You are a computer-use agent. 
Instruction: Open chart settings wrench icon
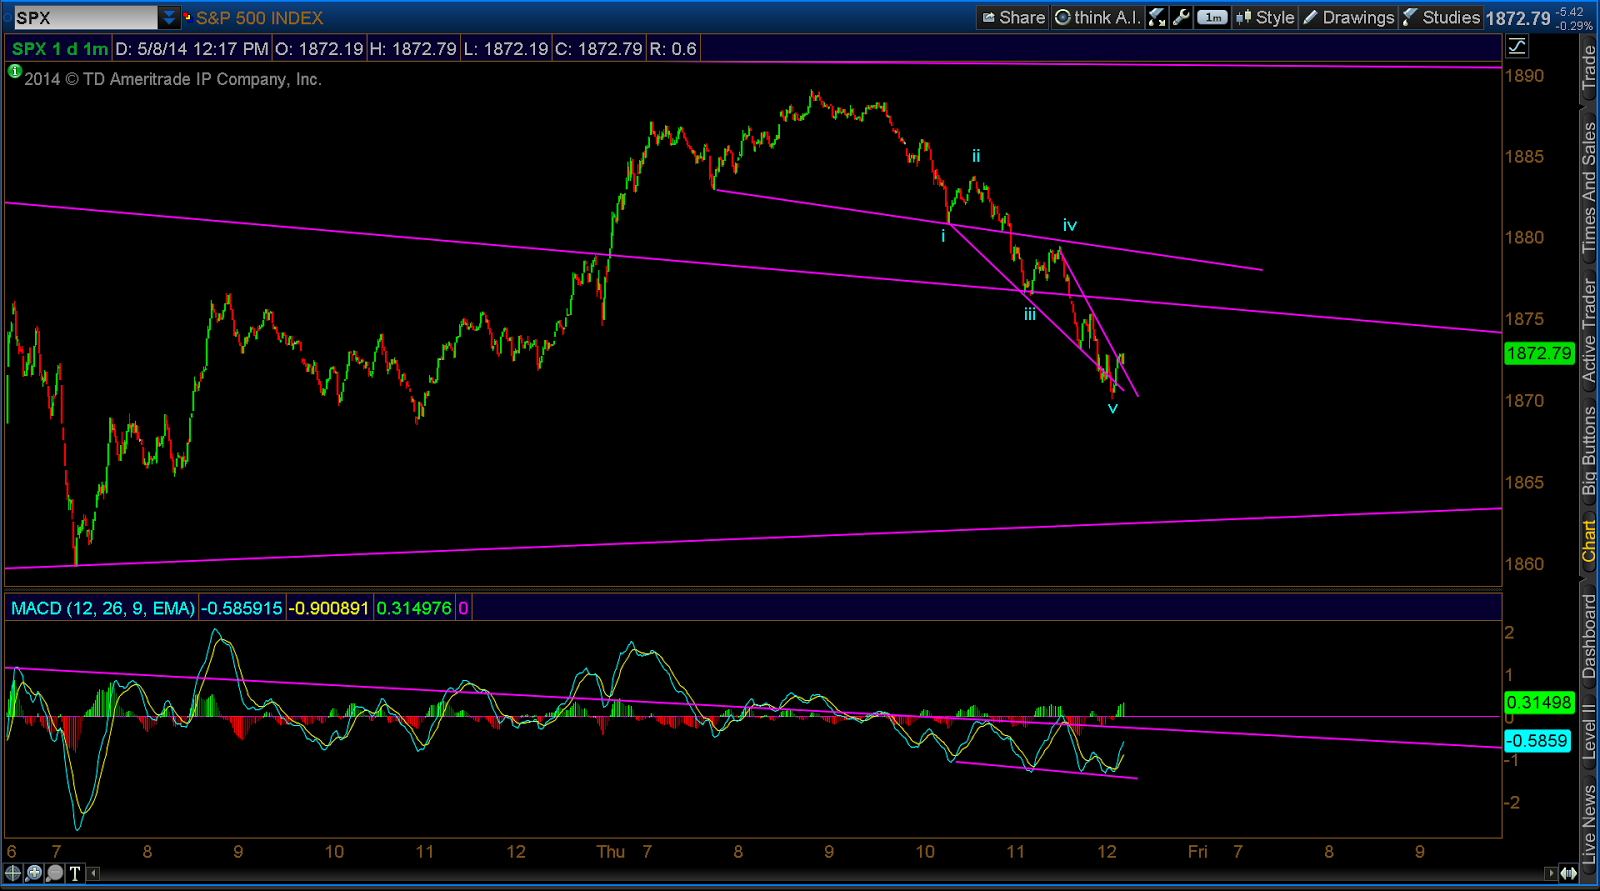[x=1181, y=17]
